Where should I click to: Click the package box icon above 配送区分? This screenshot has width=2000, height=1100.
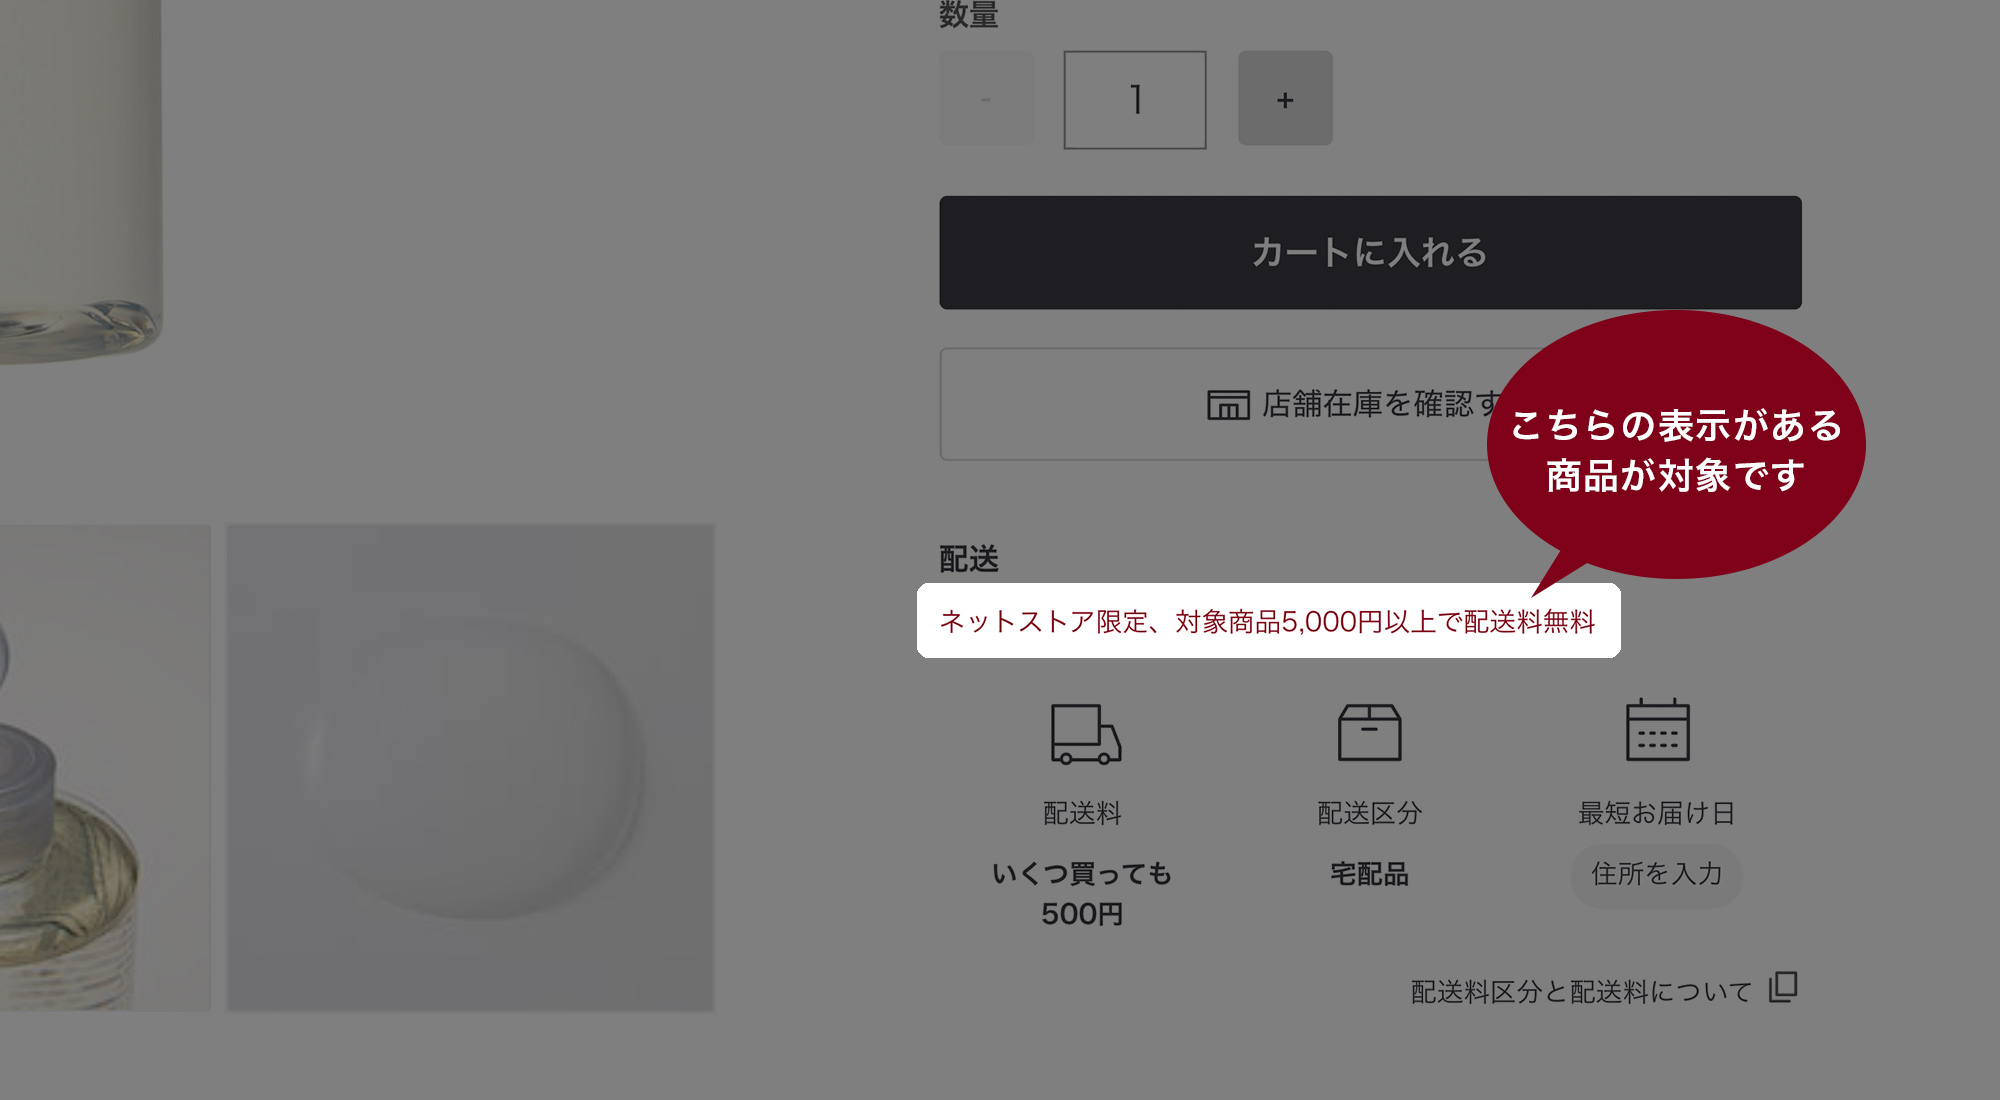(x=1368, y=731)
